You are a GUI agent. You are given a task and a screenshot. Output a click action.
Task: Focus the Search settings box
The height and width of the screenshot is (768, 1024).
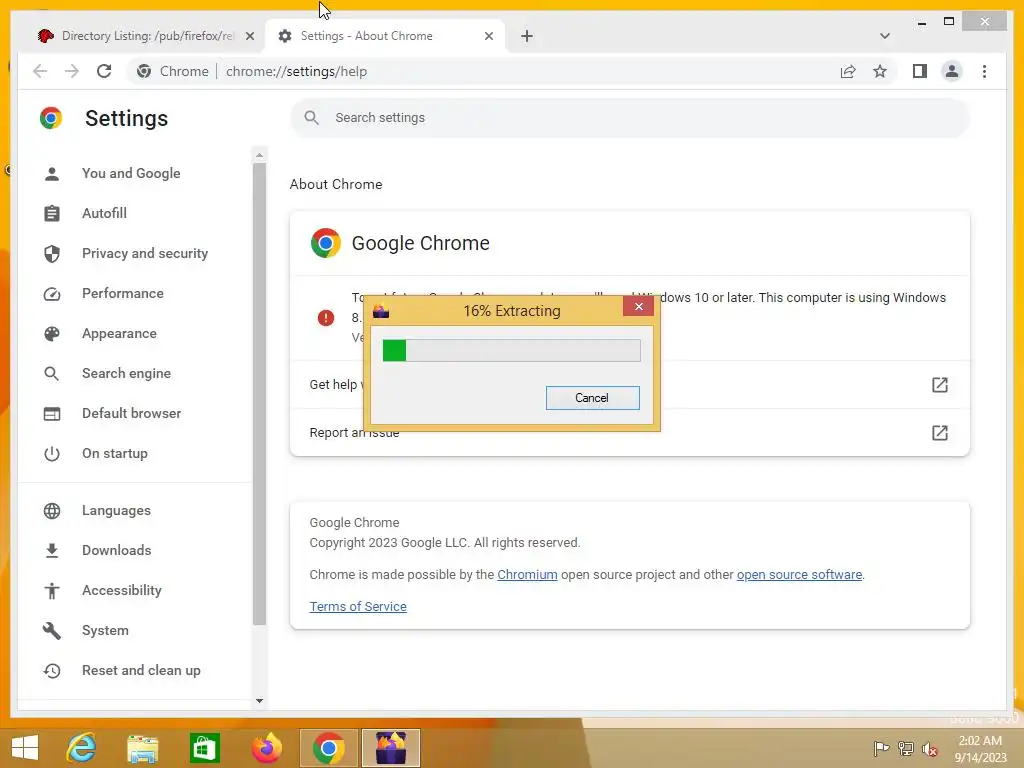click(x=630, y=118)
